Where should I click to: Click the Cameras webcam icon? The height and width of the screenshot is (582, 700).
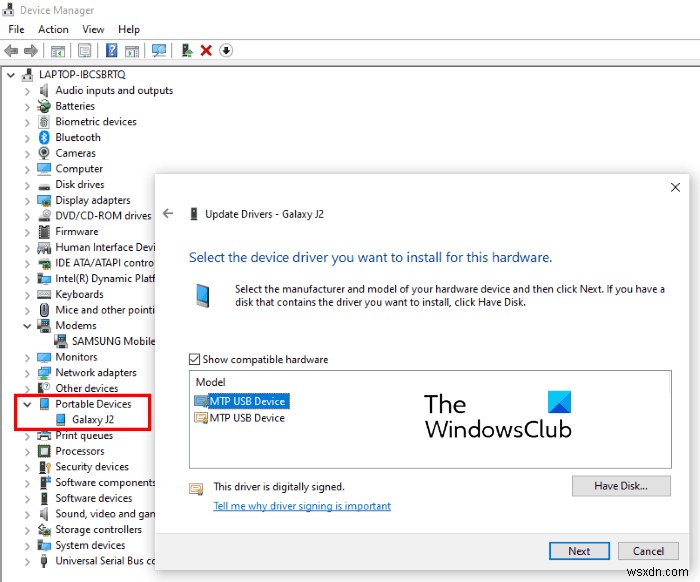point(44,153)
